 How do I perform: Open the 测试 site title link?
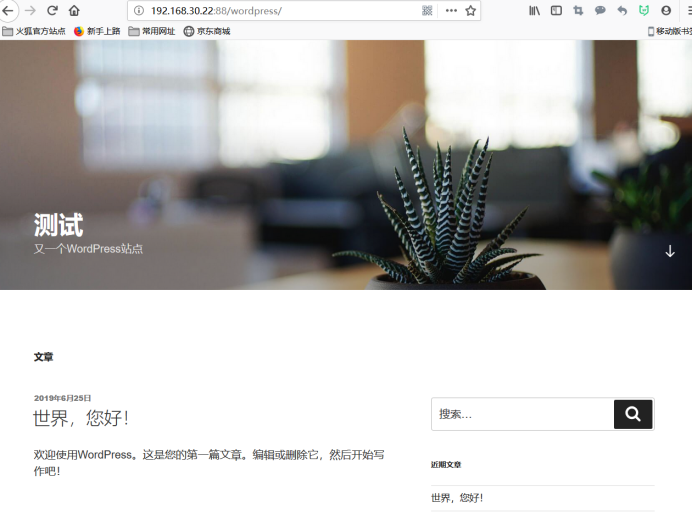pos(58,225)
